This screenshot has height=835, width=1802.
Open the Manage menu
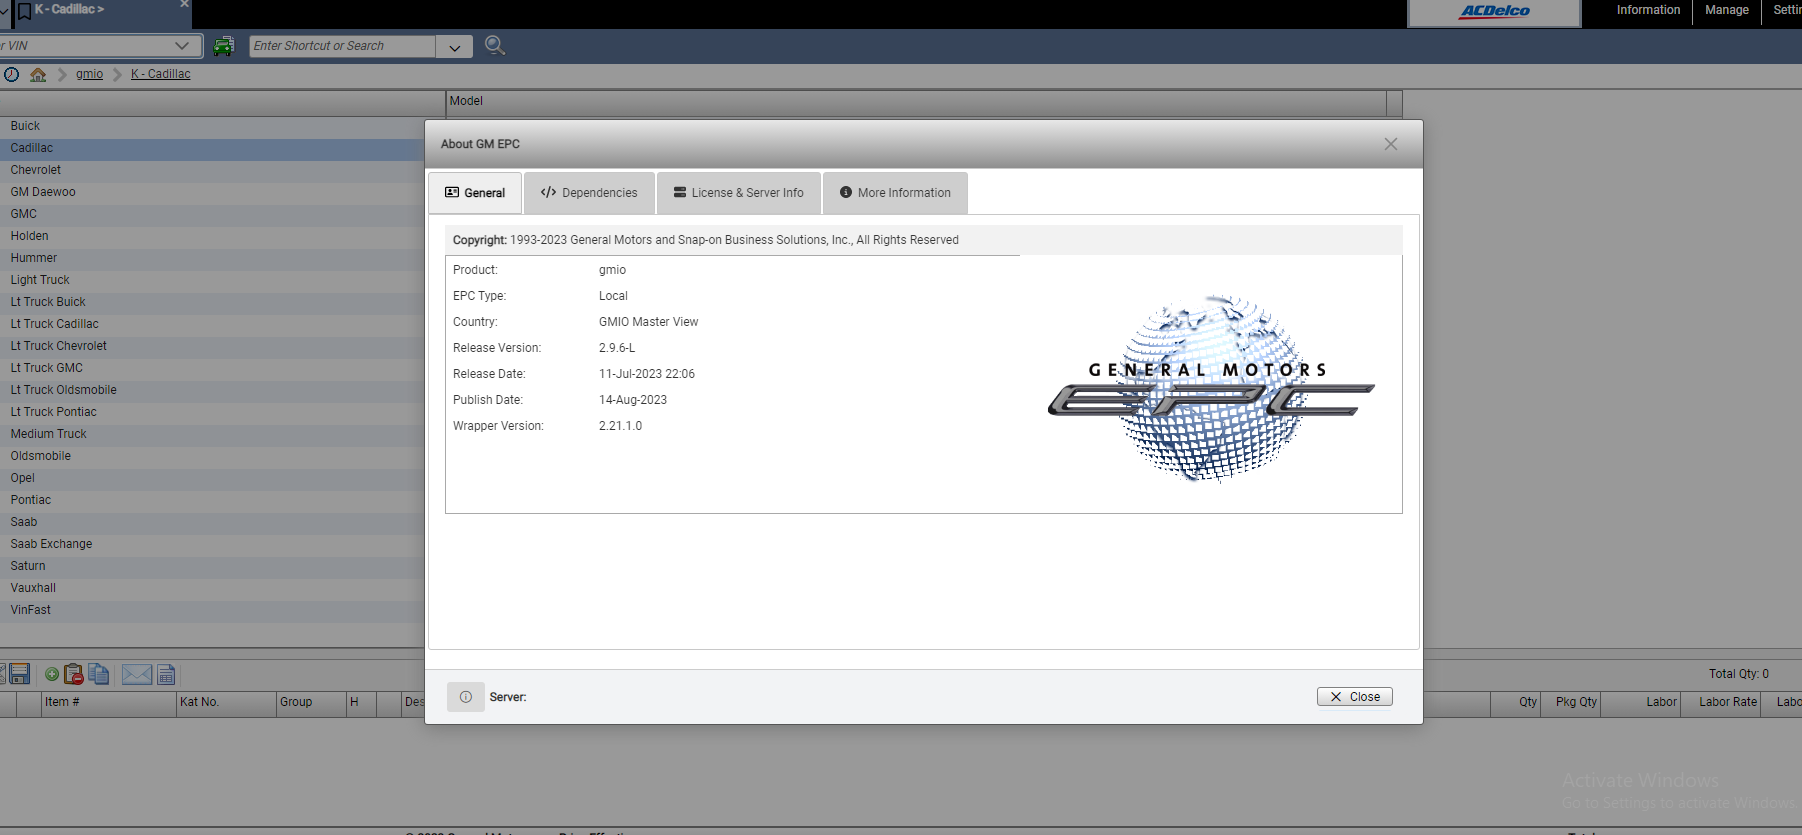tap(1727, 10)
